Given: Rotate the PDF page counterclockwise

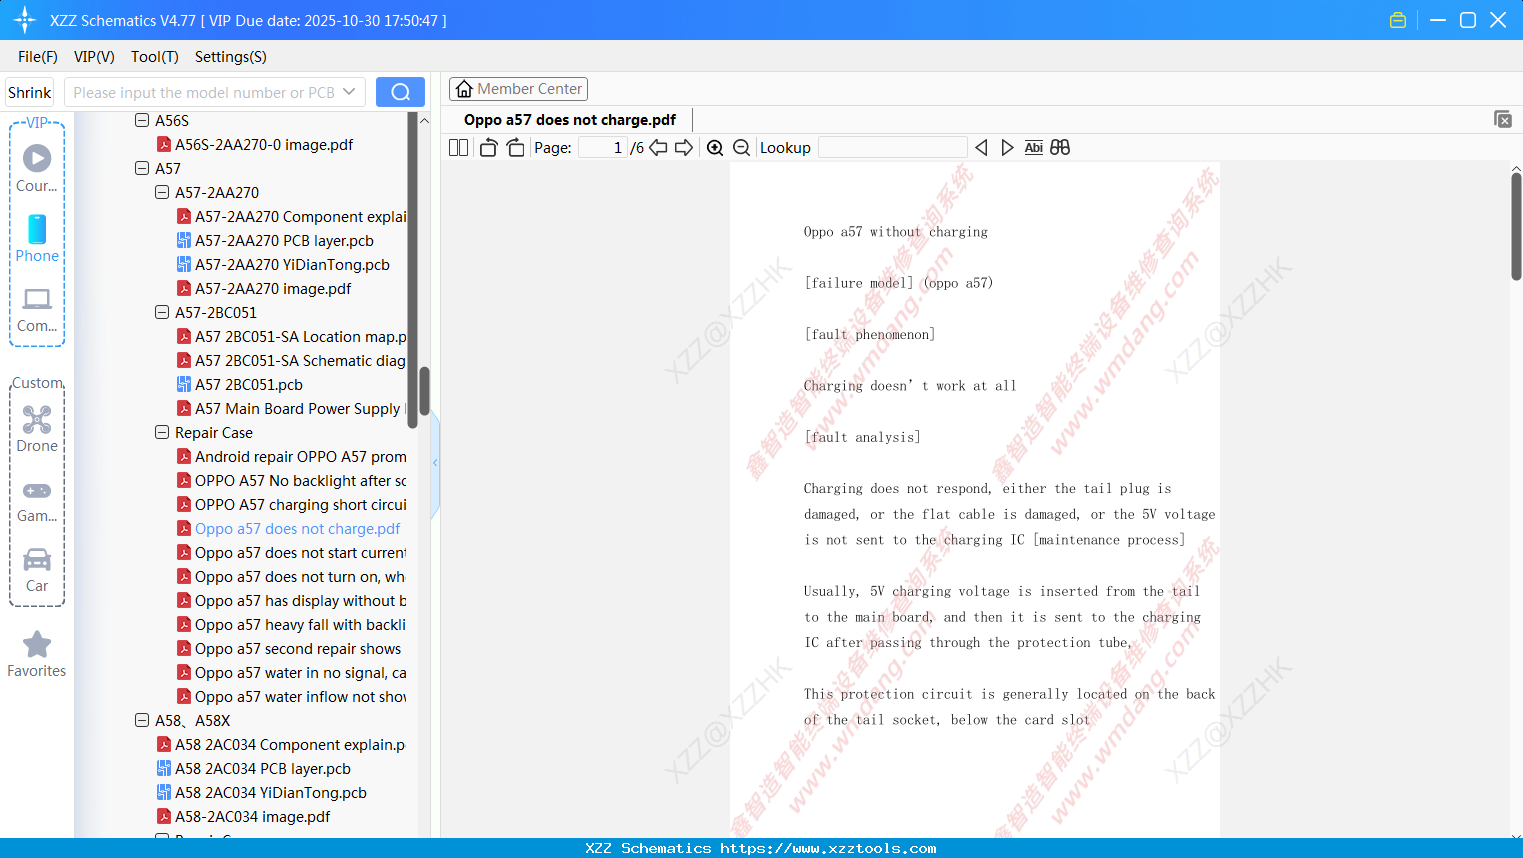Looking at the screenshot, I should click(x=488, y=148).
